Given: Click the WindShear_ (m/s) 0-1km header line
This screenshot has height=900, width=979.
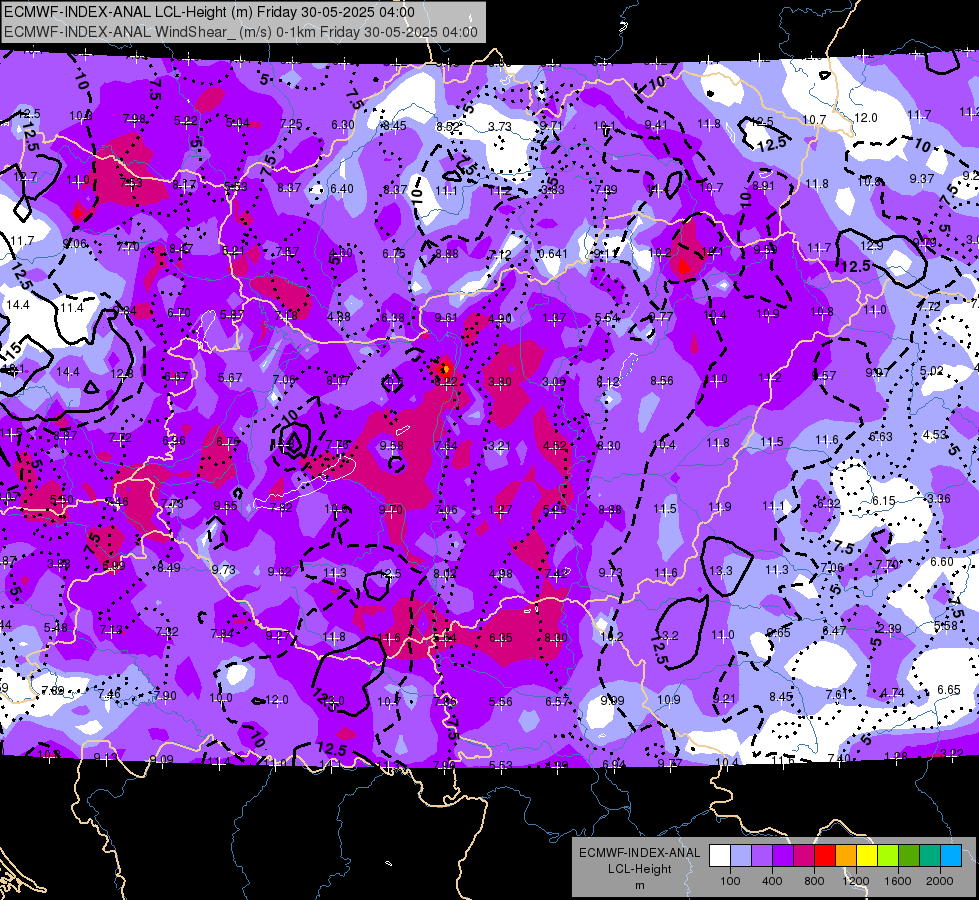Looking at the screenshot, I should coord(240,32).
